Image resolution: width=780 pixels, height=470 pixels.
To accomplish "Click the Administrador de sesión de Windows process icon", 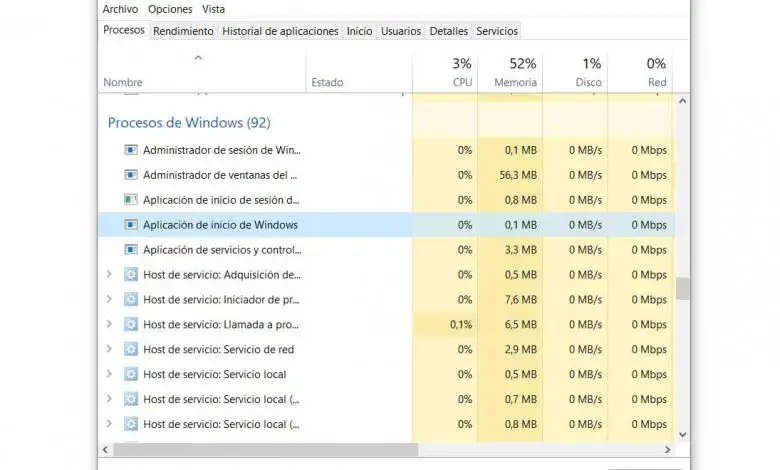I will [130, 150].
